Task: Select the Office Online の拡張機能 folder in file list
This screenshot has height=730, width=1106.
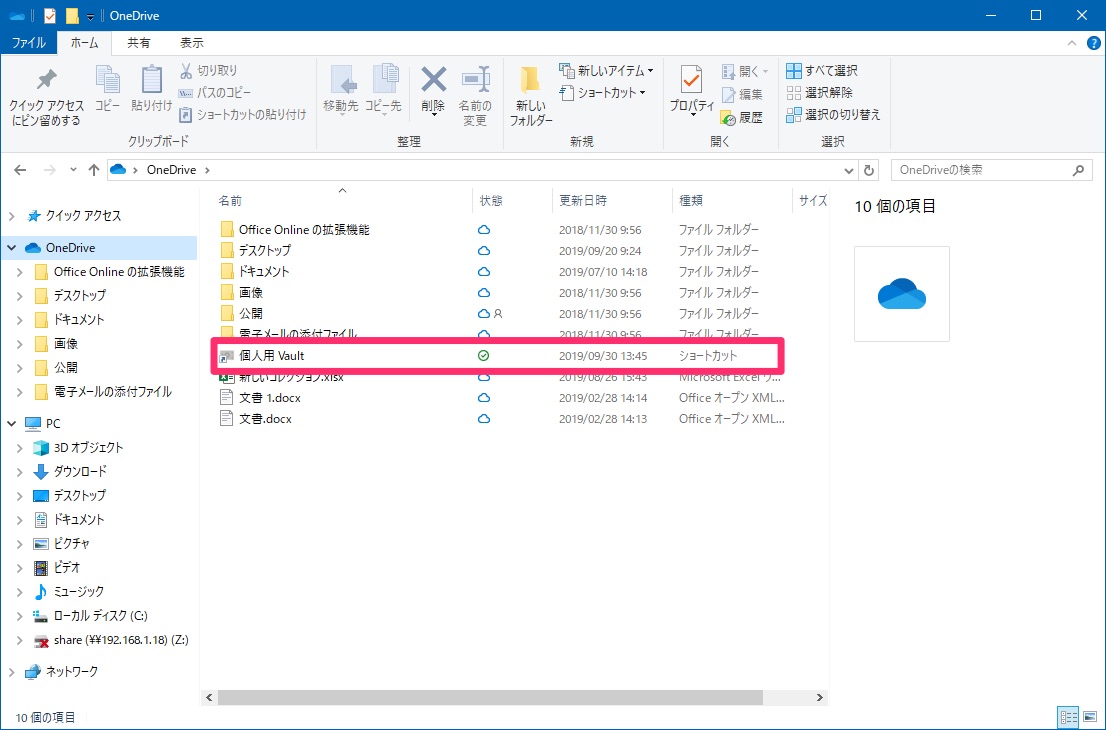Action: (304, 230)
